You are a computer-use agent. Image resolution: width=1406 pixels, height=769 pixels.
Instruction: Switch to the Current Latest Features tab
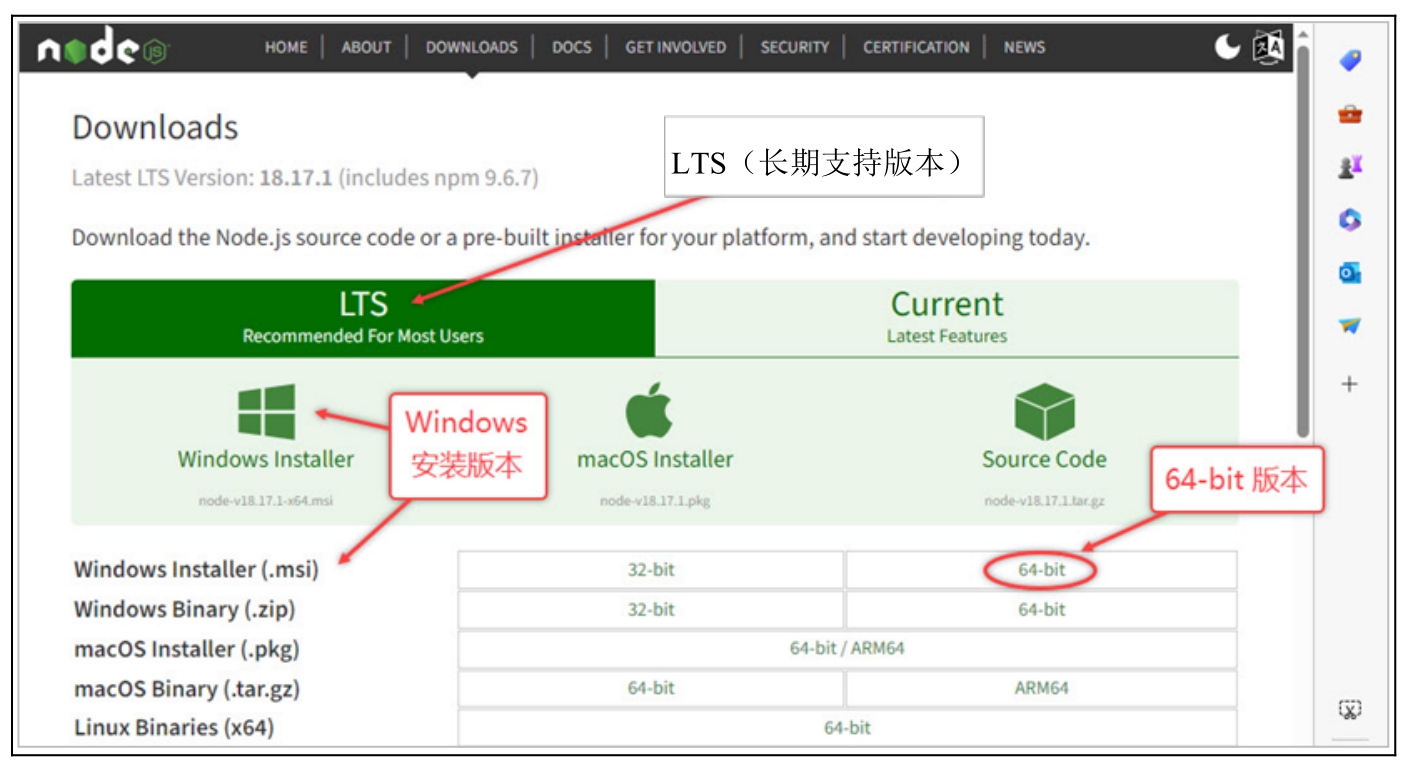tap(947, 318)
